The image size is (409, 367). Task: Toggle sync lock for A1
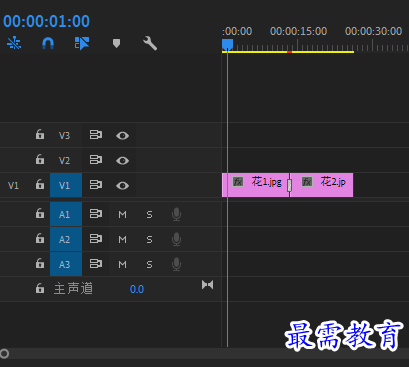pyautogui.click(x=96, y=214)
